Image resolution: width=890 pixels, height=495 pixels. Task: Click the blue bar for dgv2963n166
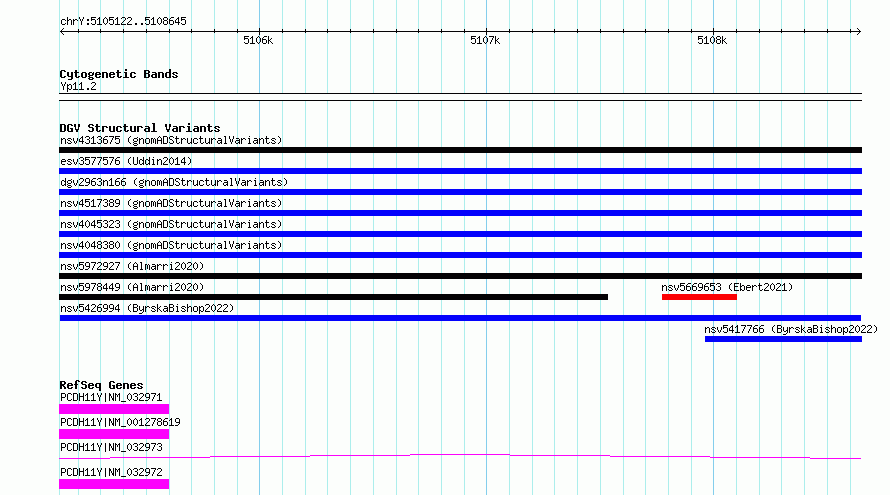460,192
